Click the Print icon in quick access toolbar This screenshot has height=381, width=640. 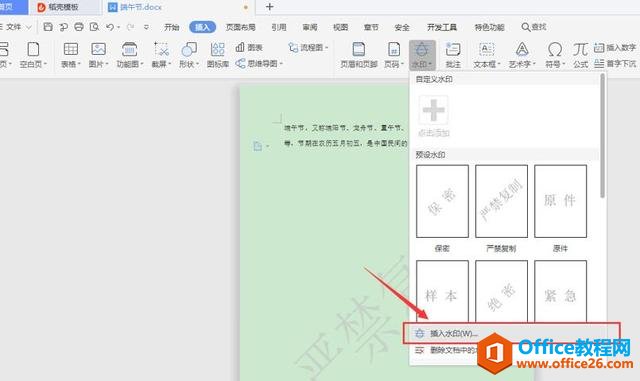pyautogui.click(x=79, y=27)
